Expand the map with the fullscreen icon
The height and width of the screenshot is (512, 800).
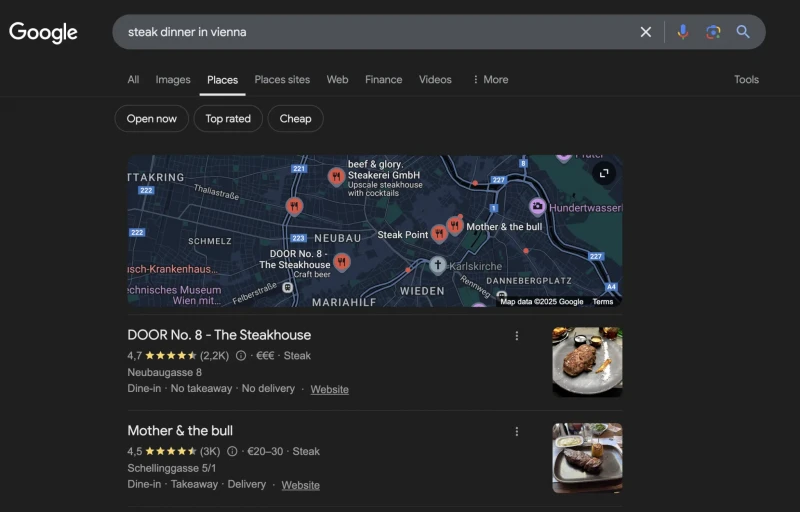pos(604,173)
